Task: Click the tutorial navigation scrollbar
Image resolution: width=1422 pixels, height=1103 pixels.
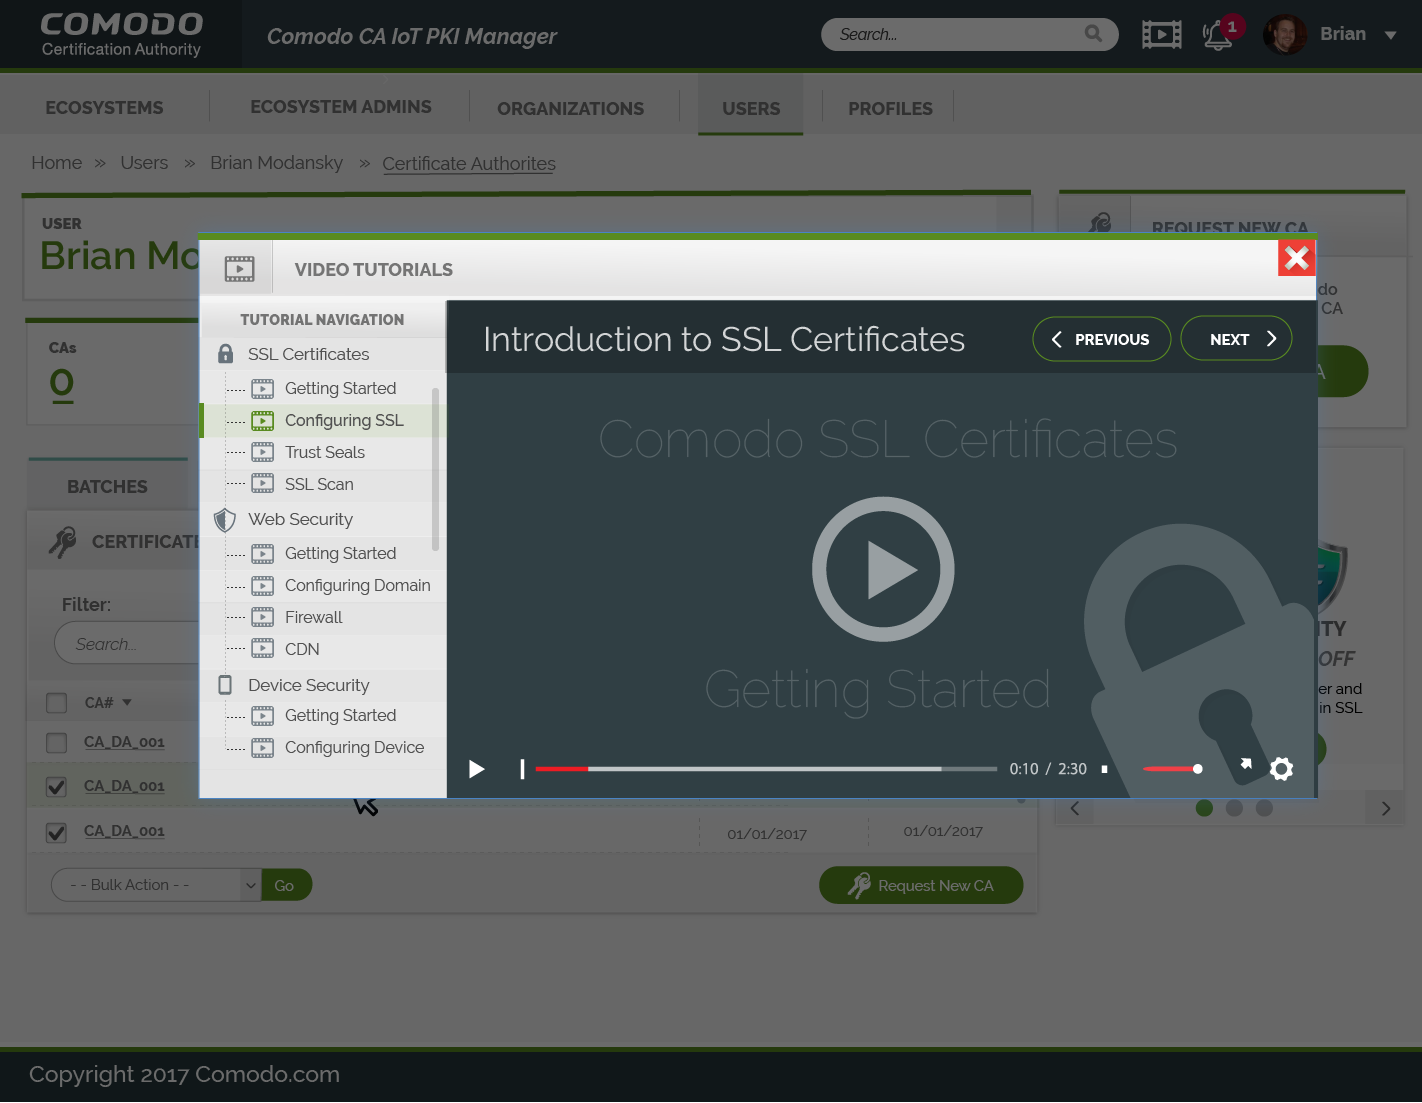Action: tap(435, 469)
